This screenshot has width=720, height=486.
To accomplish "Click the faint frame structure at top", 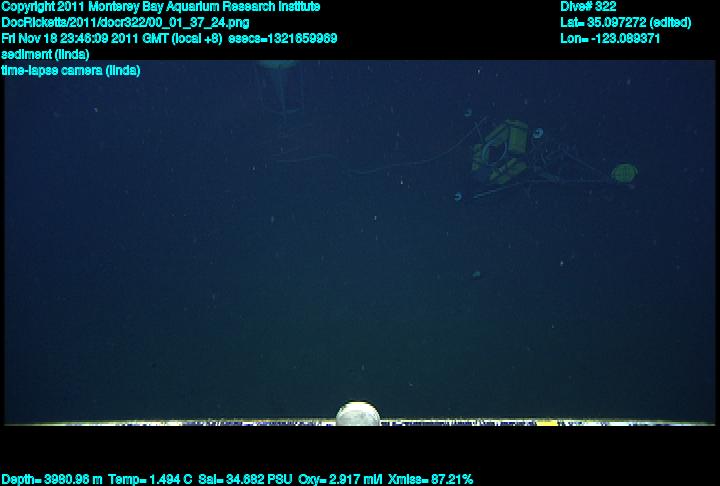I will tap(279, 82).
